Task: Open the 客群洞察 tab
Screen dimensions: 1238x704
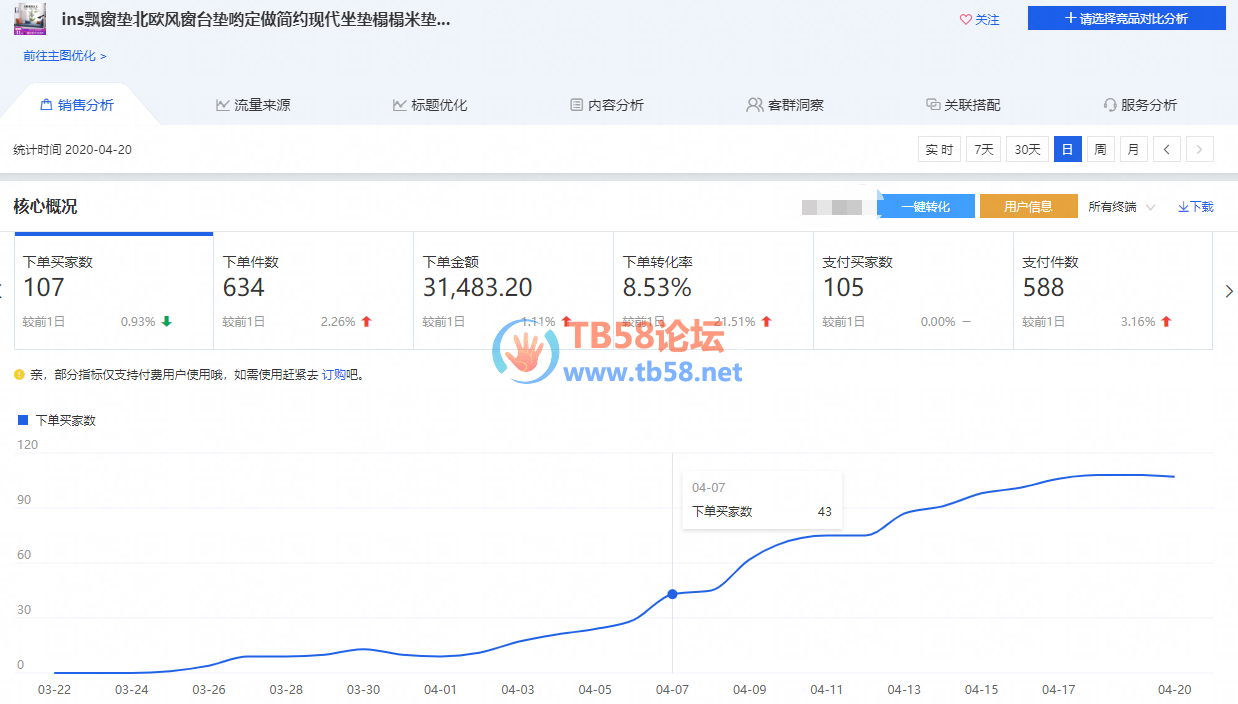Action: click(x=785, y=105)
